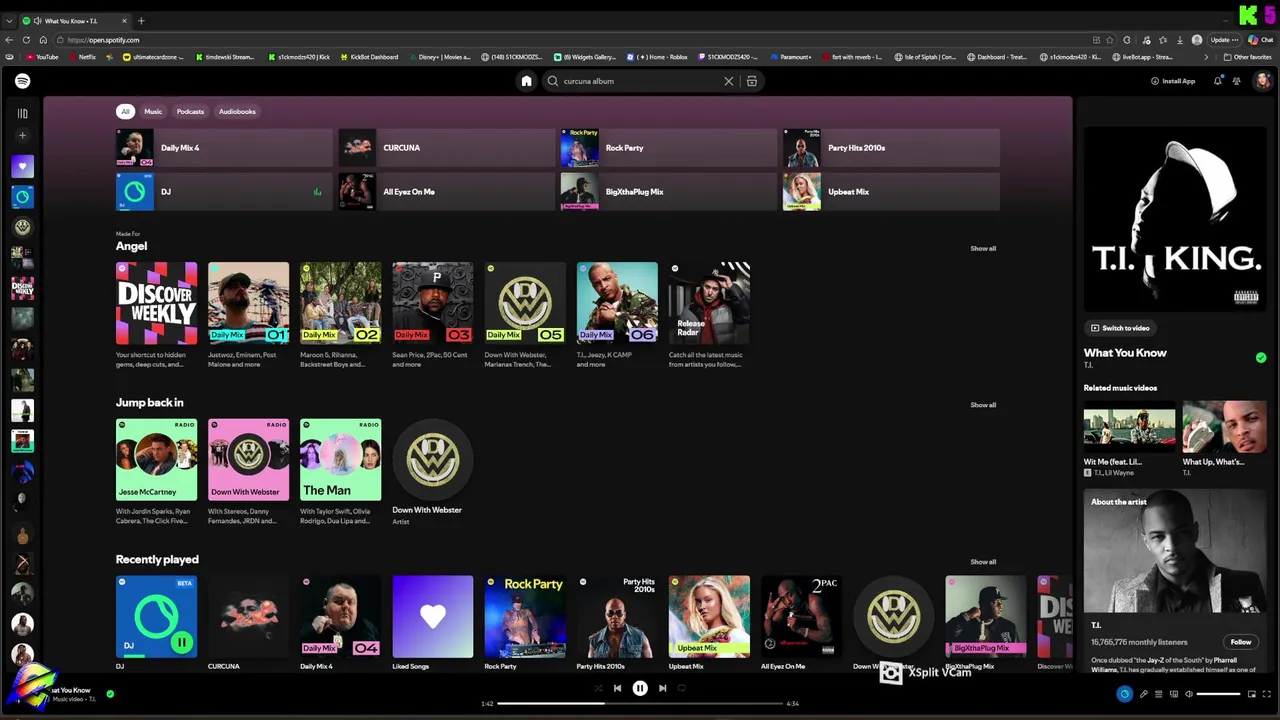Show all in Recently played section
The image size is (1280, 720).
pyautogui.click(x=983, y=562)
